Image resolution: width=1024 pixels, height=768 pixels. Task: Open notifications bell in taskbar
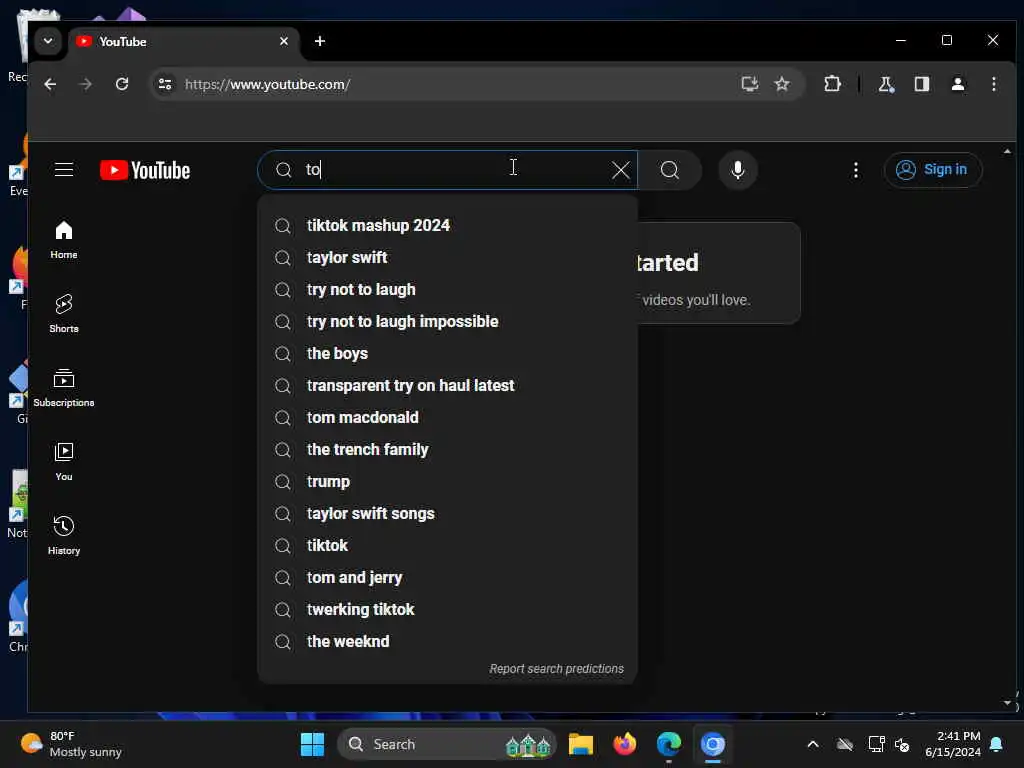point(996,744)
